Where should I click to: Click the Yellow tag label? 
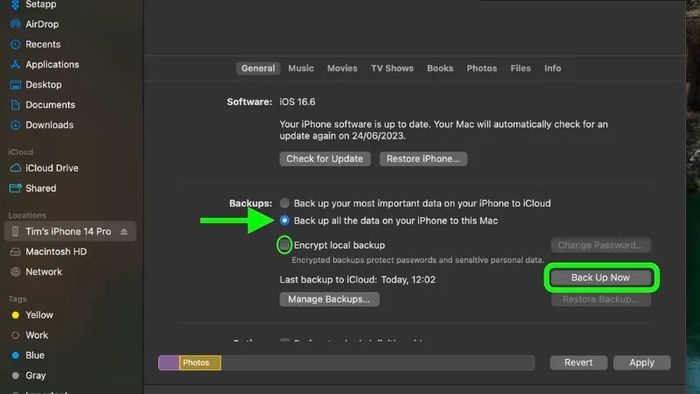pyautogui.click(x=39, y=315)
